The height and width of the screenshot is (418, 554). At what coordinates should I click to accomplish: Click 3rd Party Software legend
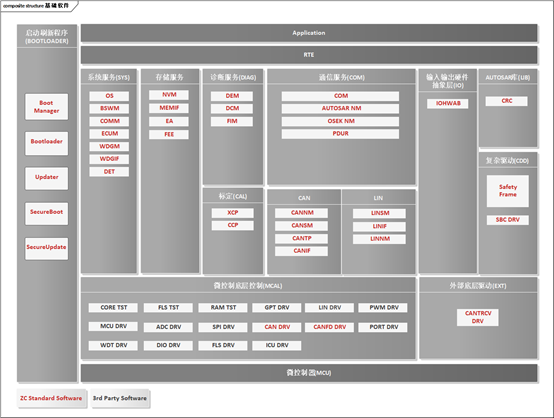pyautogui.click(x=120, y=398)
